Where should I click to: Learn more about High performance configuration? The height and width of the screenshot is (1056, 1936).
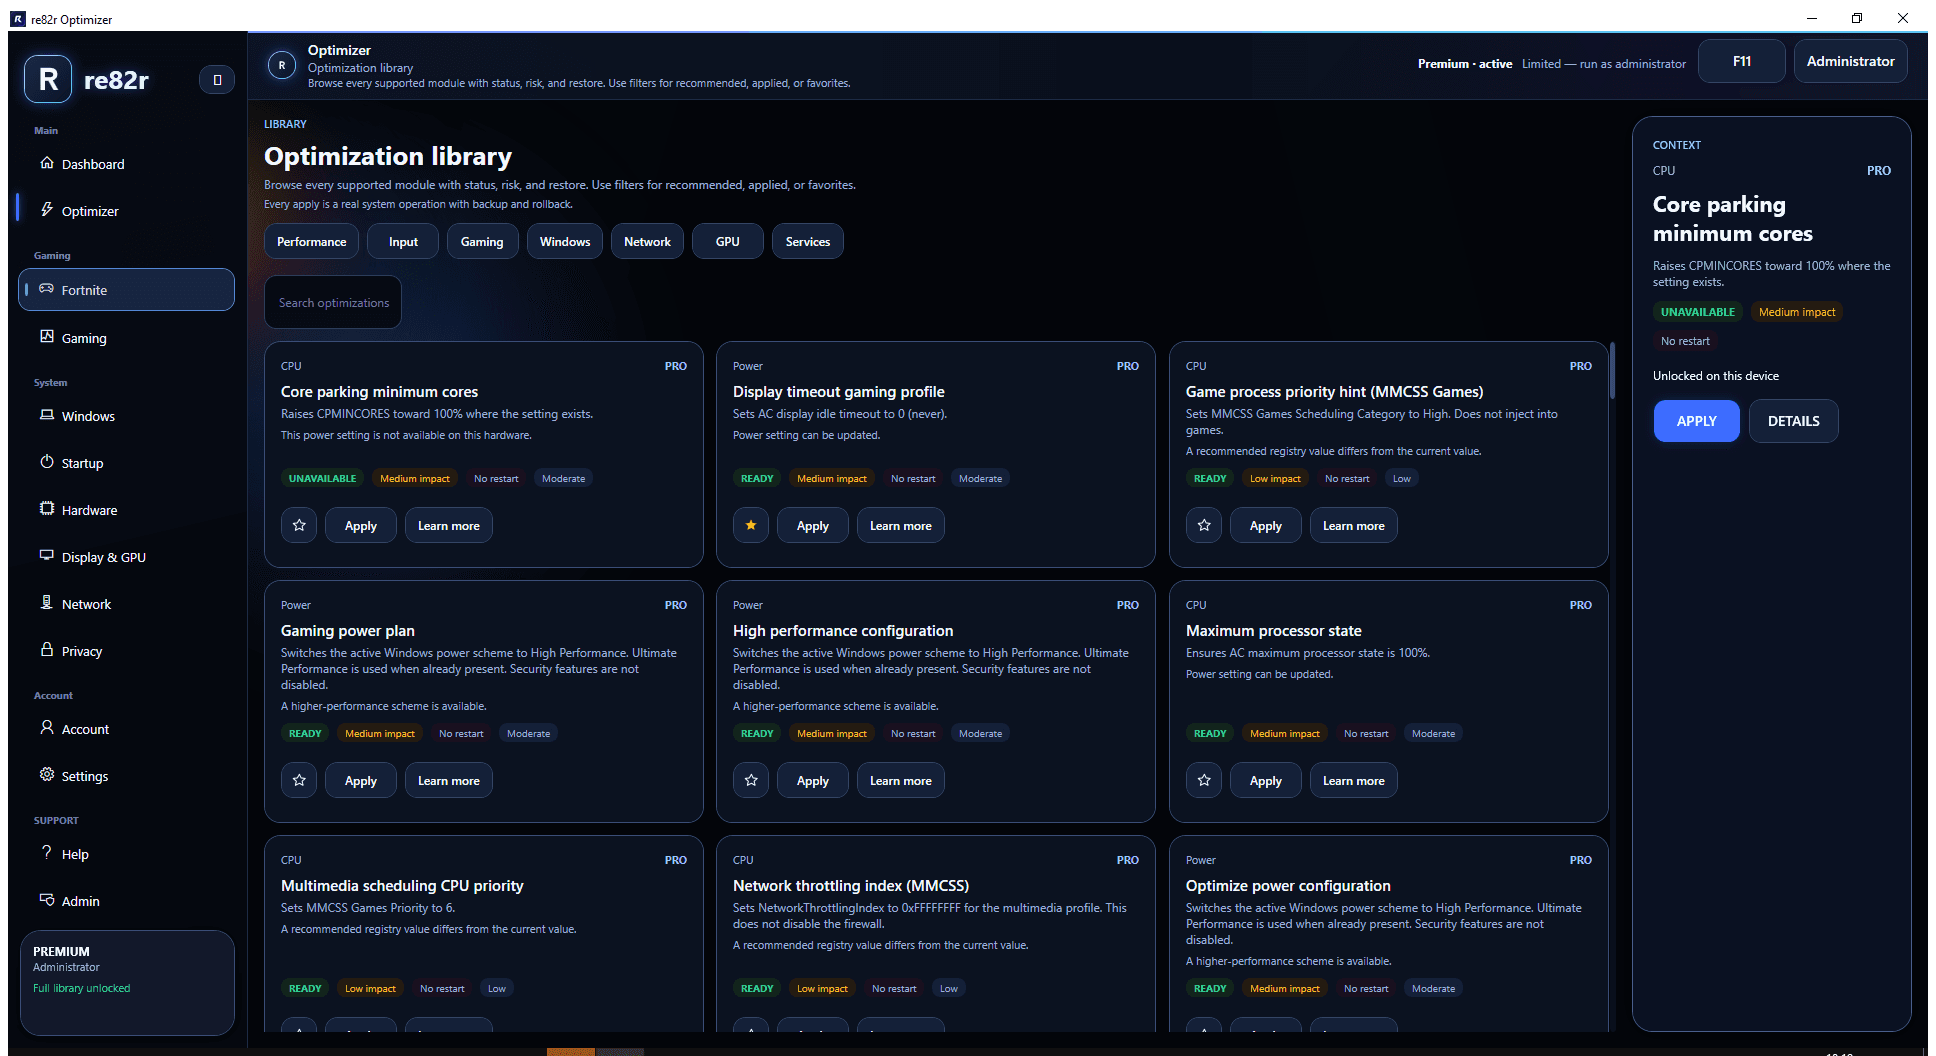pos(901,780)
